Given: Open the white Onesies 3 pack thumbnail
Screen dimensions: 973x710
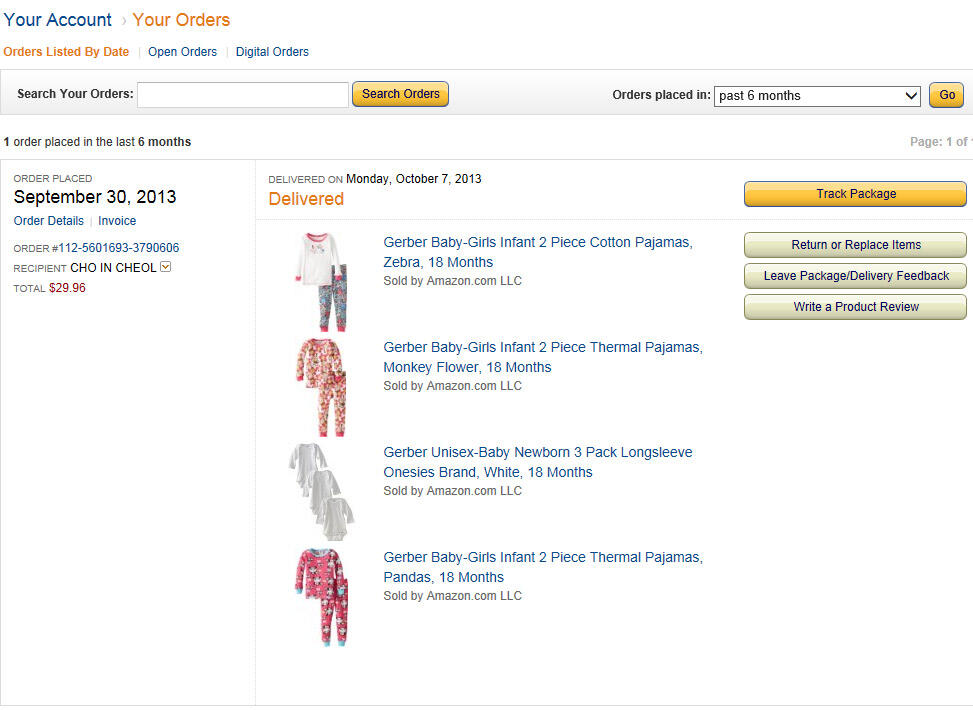Looking at the screenshot, I should pyautogui.click(x=320, y=492).
